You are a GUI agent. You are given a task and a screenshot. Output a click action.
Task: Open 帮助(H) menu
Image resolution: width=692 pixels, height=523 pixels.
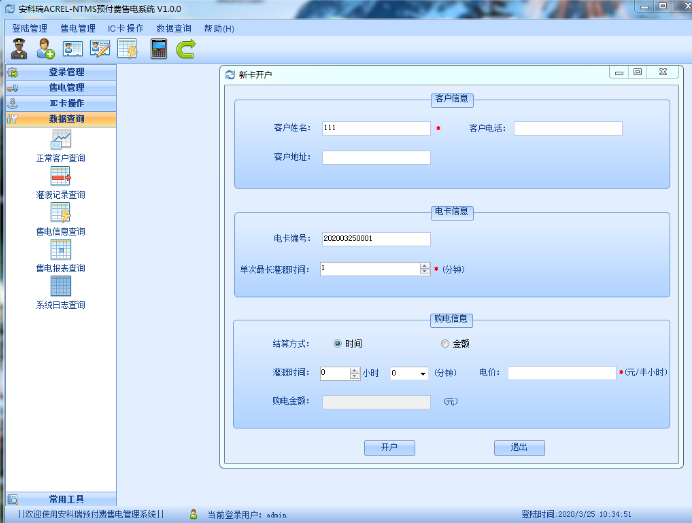click(x=219, y=28)
